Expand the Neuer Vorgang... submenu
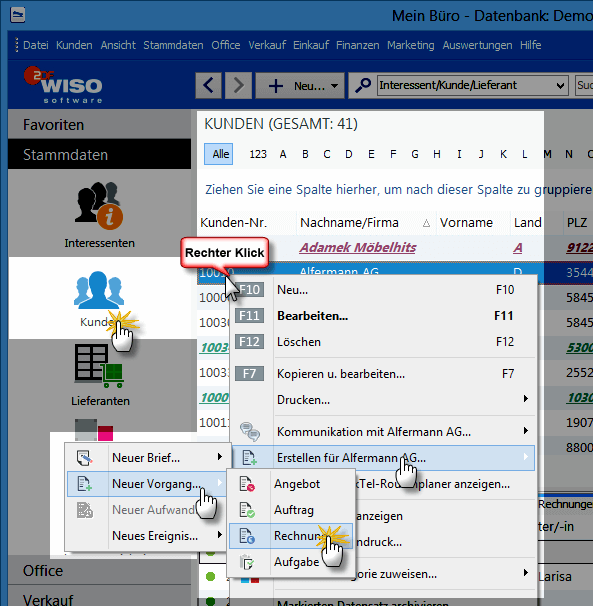 click(220, 483)
